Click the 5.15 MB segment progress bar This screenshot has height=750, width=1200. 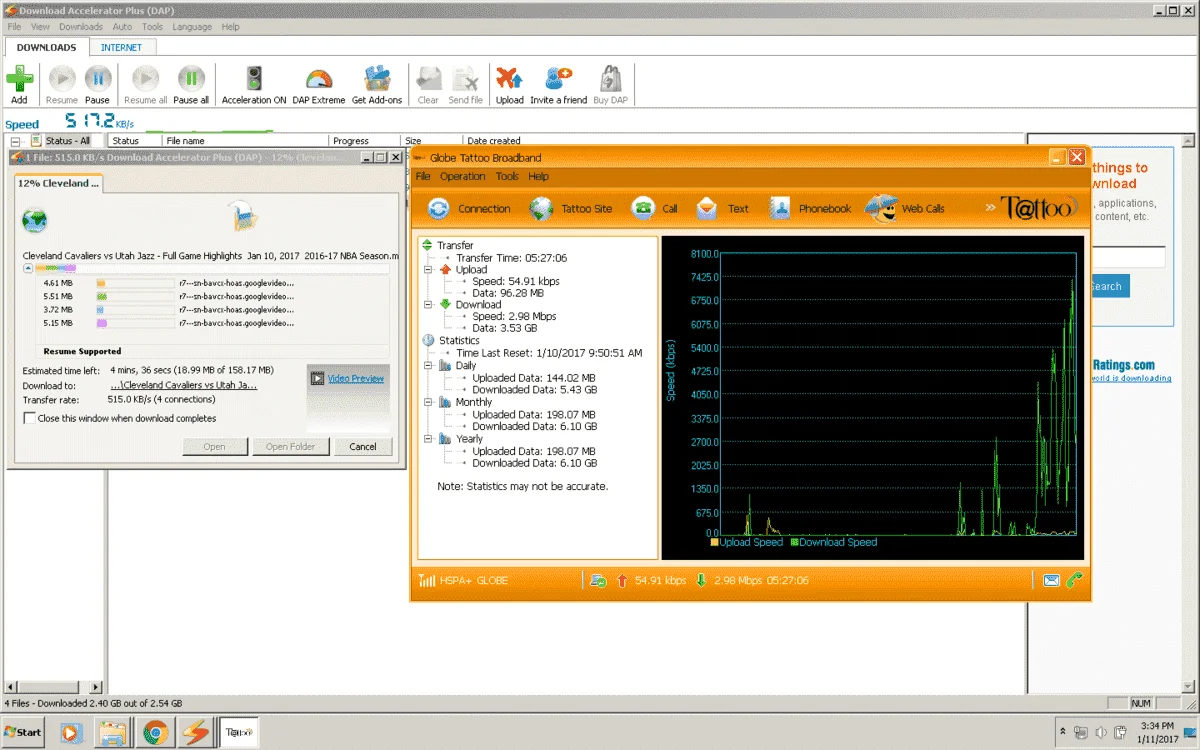pos(135,323)
